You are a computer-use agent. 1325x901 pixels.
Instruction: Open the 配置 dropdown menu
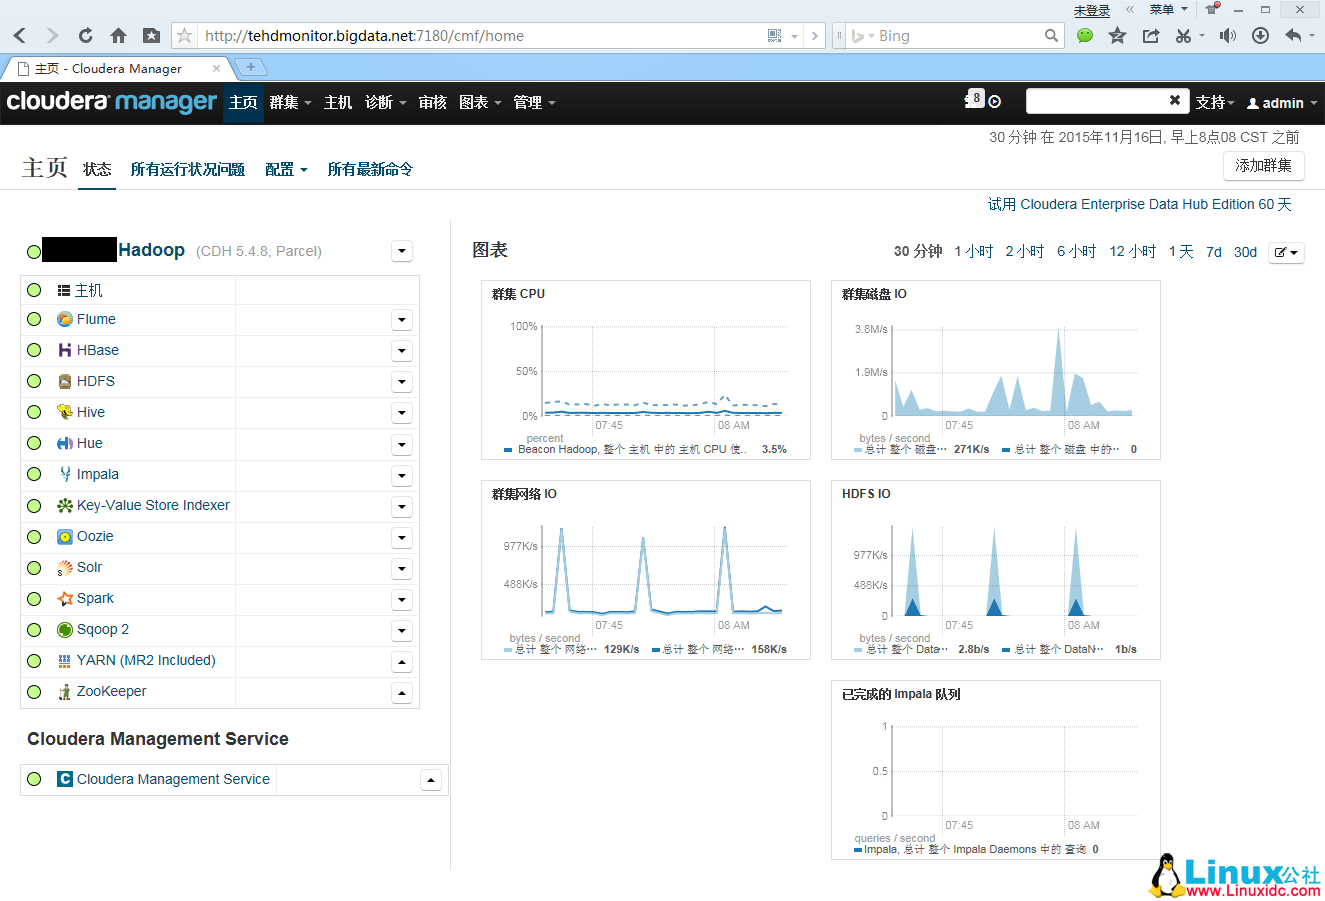tap(286, 169)
